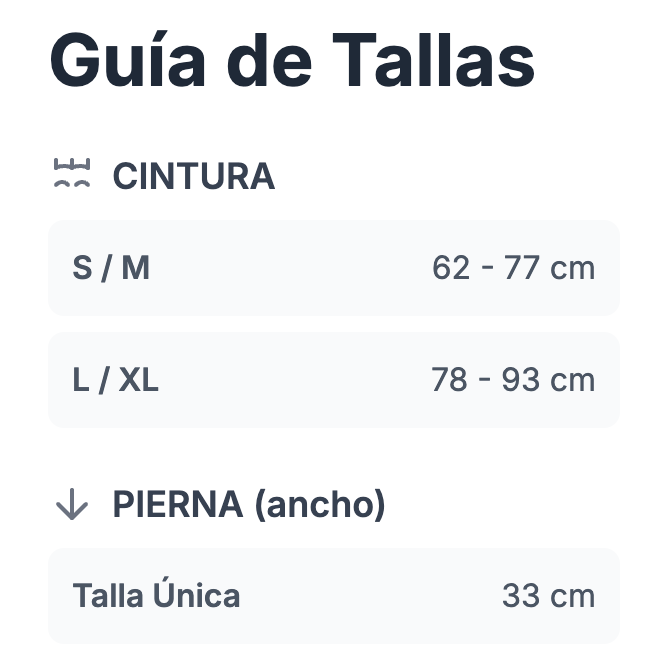Click the 33 cm leg width value

548,596
